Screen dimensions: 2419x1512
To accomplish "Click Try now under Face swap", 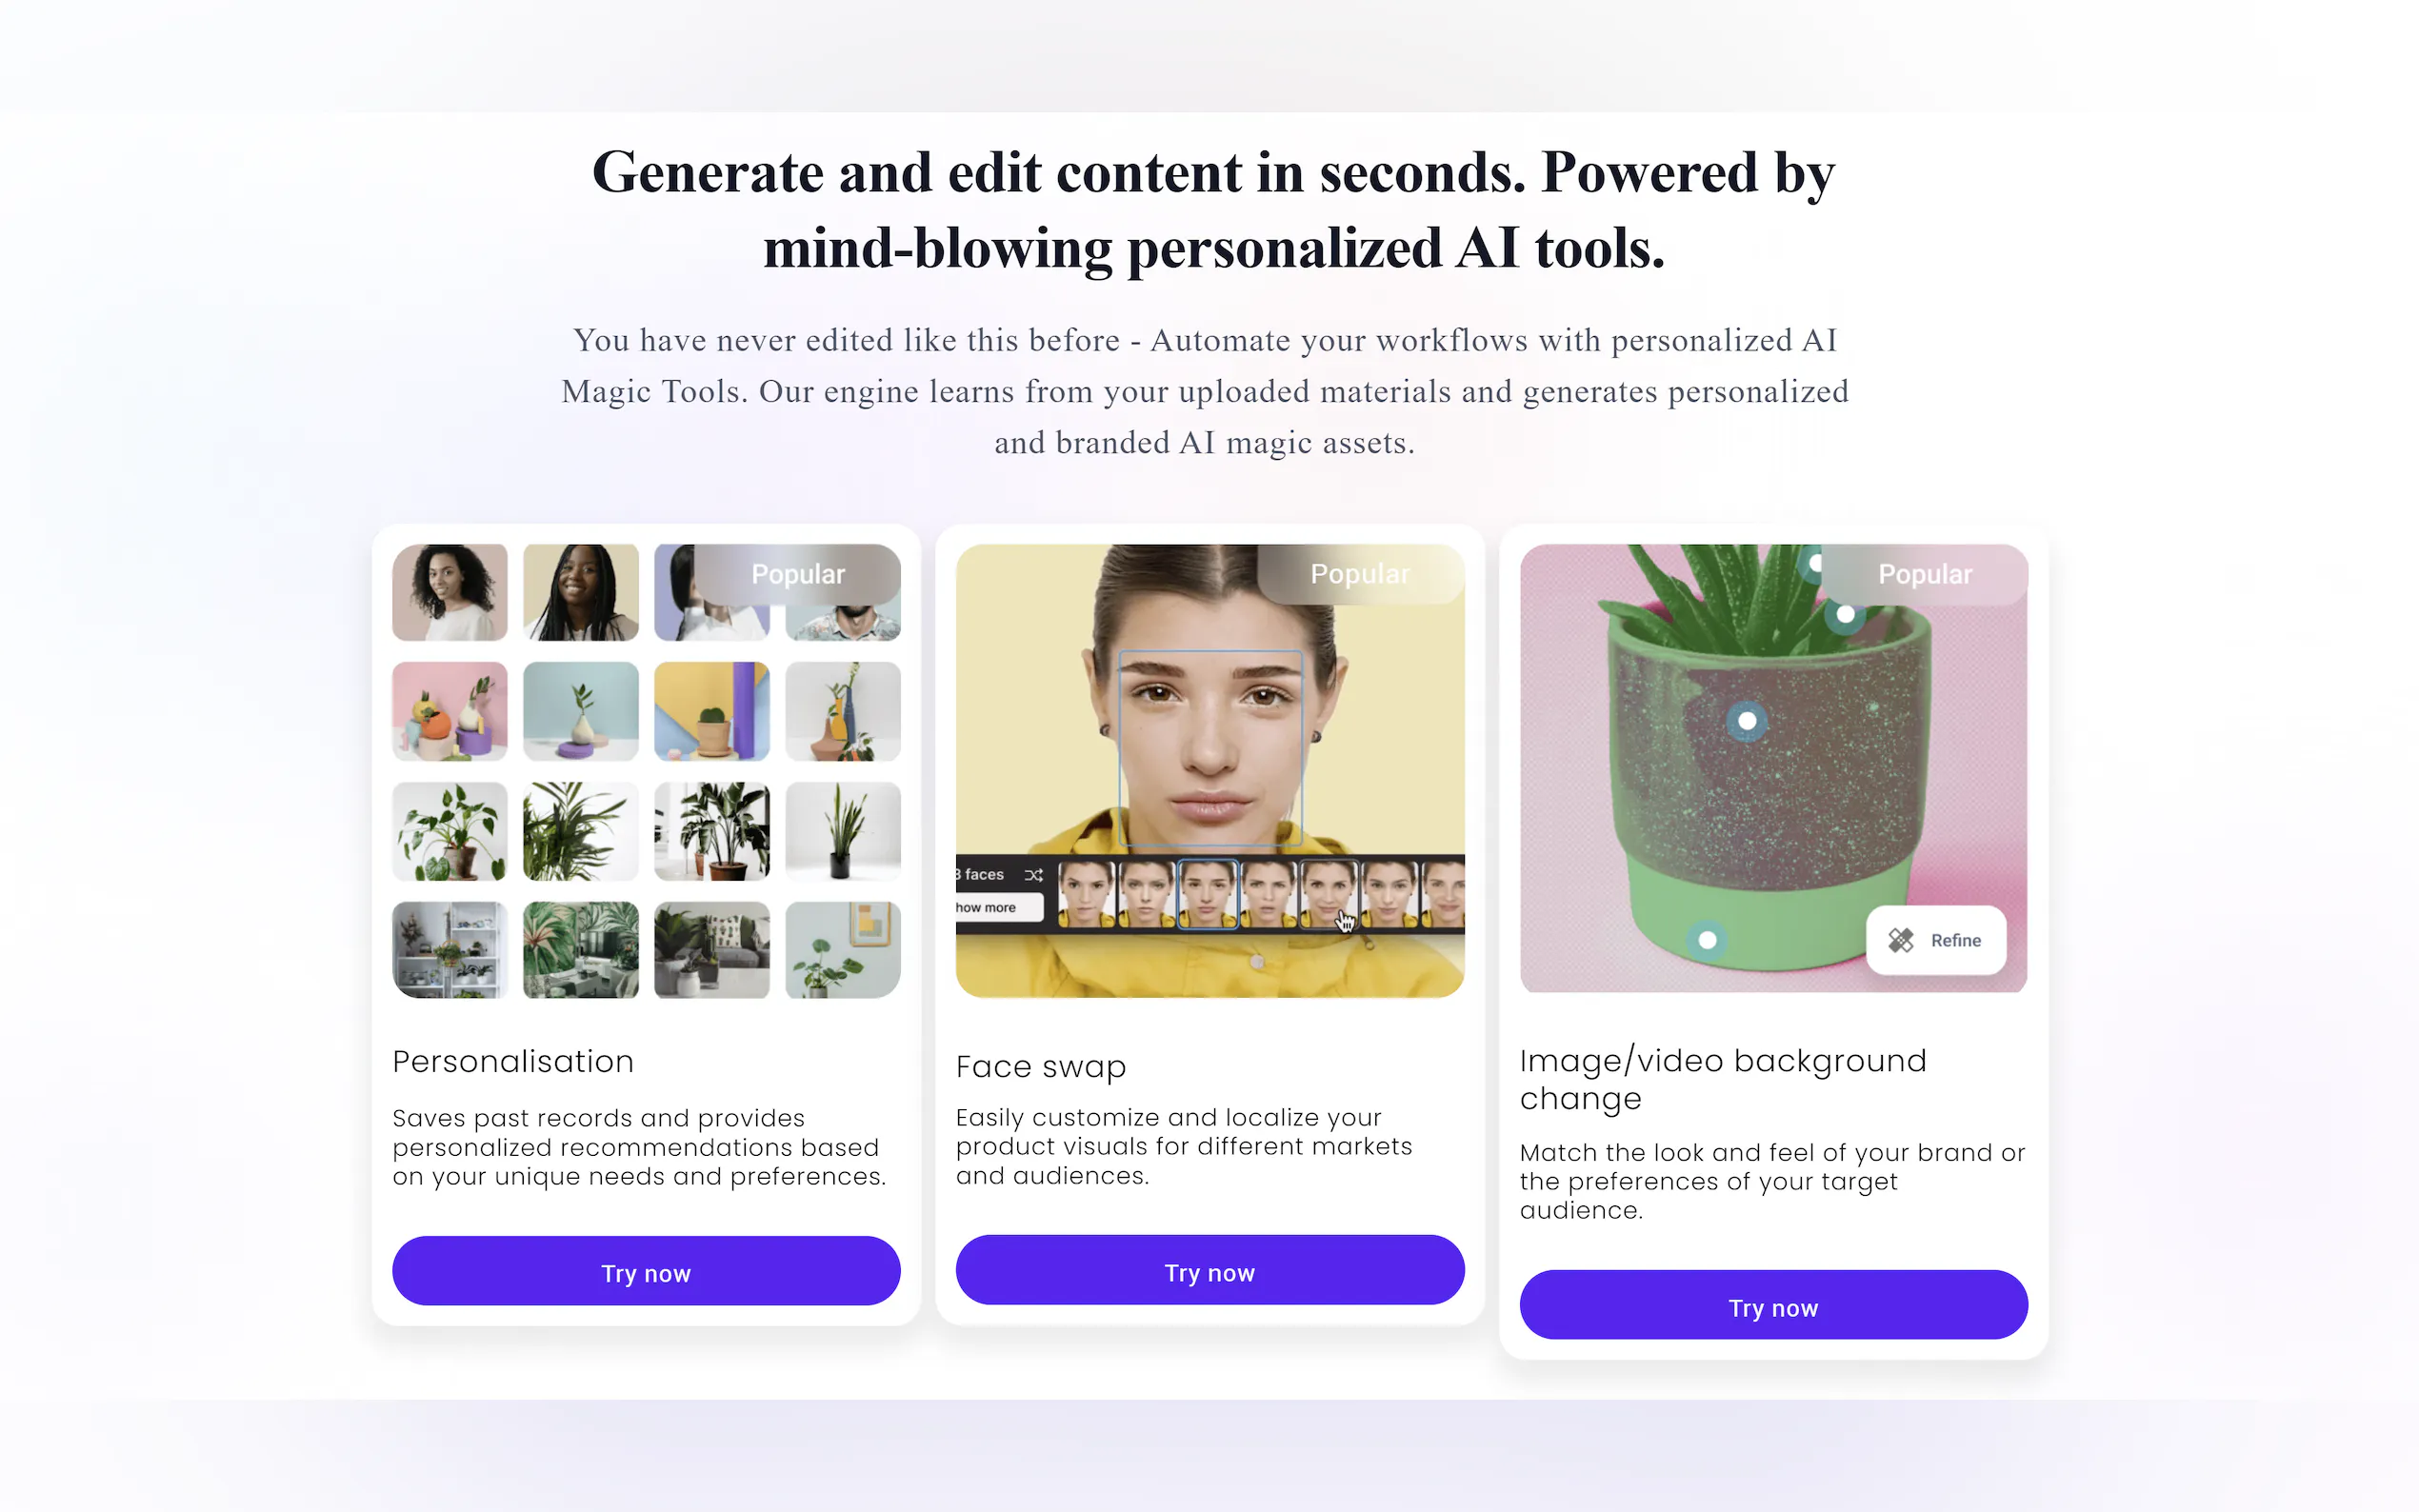I will coord(1209,1270).
